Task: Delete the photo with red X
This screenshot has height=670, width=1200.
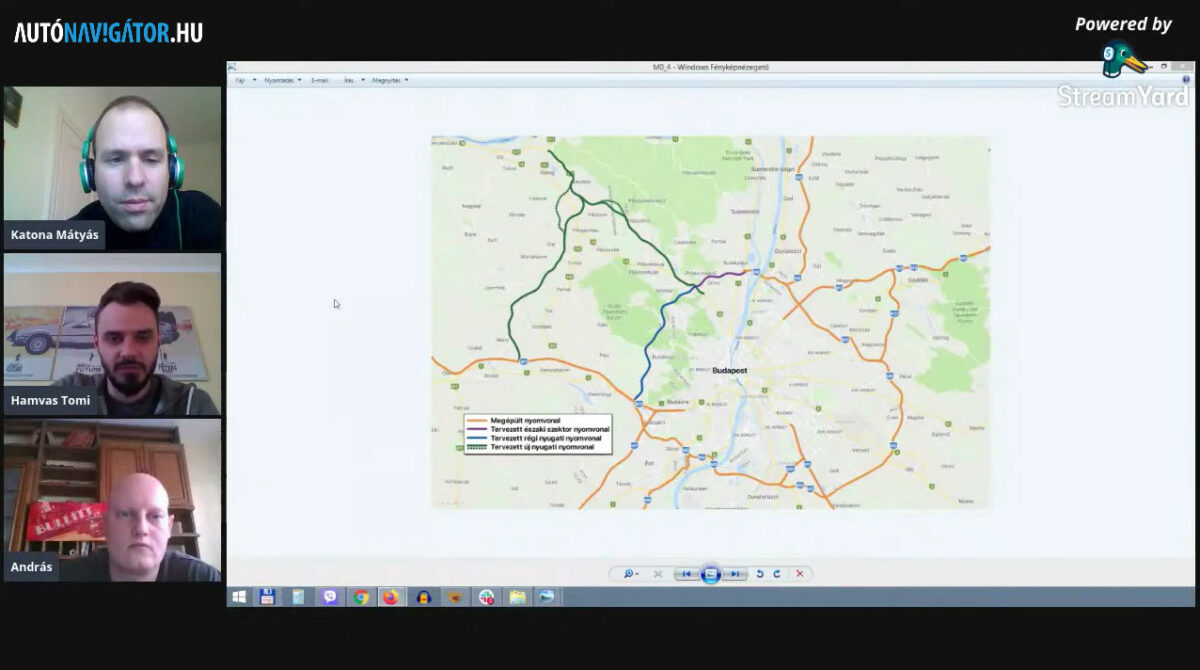Action: tap(799, 574)
